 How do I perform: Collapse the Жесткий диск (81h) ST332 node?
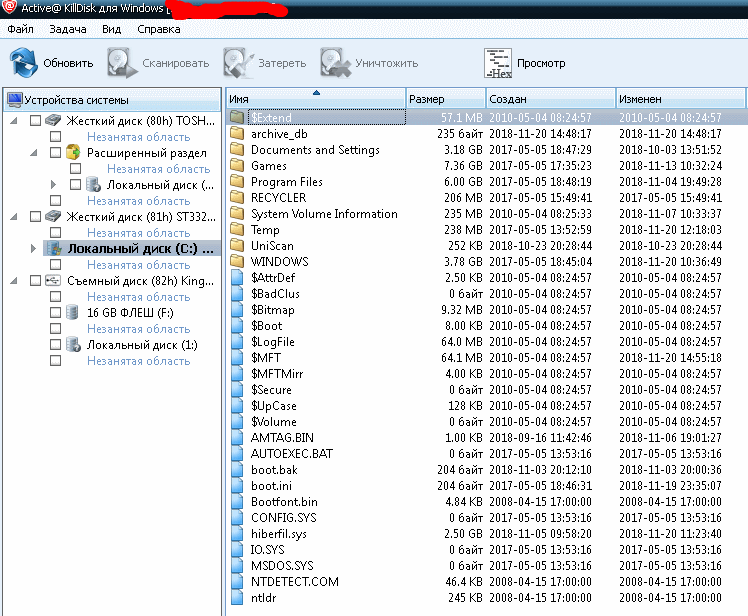point(14,217)
